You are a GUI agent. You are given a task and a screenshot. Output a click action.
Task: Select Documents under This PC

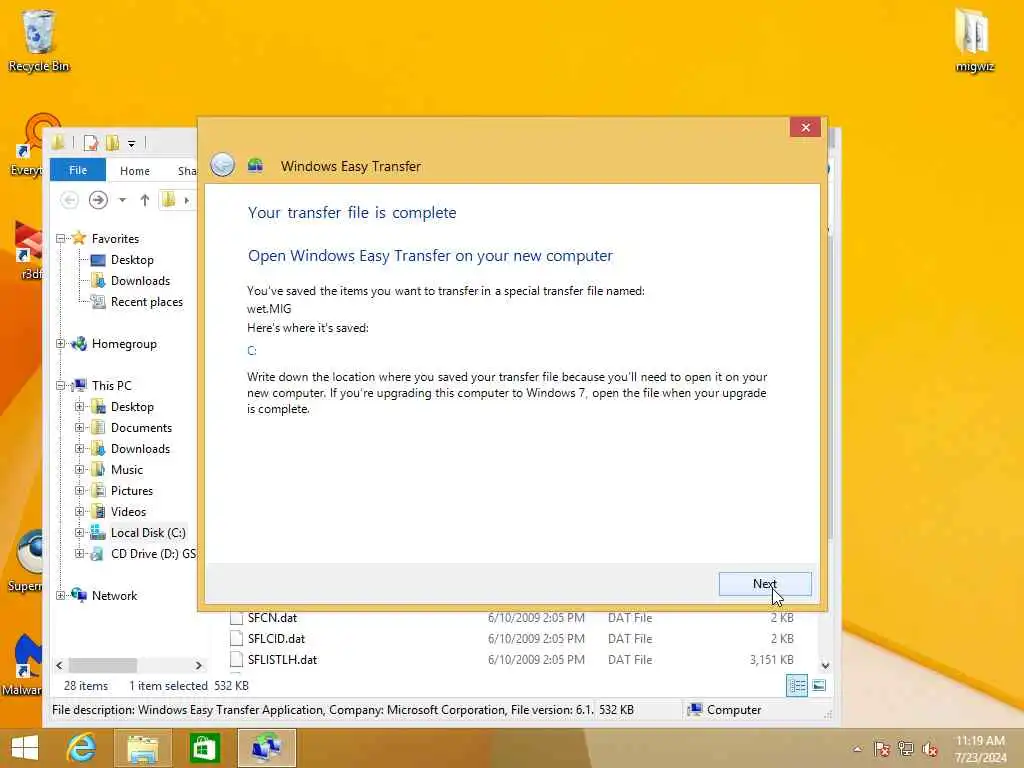141,428
